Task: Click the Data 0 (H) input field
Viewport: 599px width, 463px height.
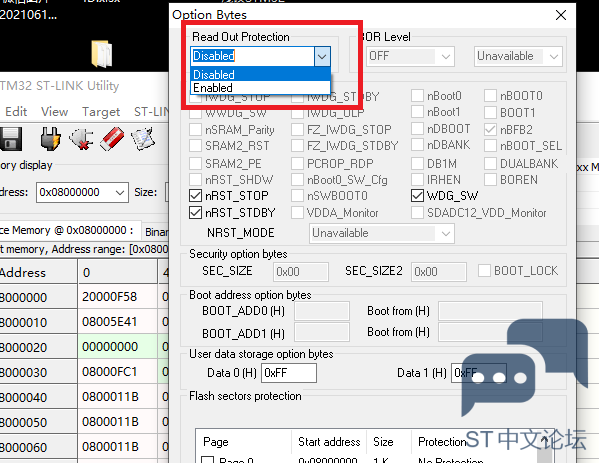Action: click(289, 373)
